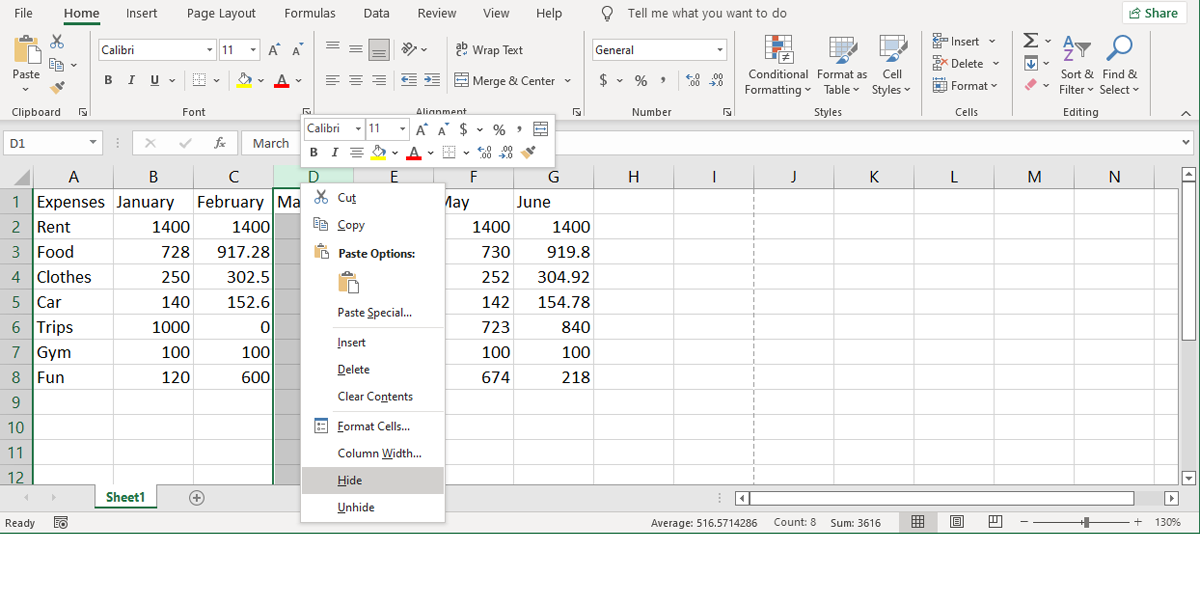Screen dimensions: 1200x600
Task: Select the Sheet1 tab
Action: [126, 497]
